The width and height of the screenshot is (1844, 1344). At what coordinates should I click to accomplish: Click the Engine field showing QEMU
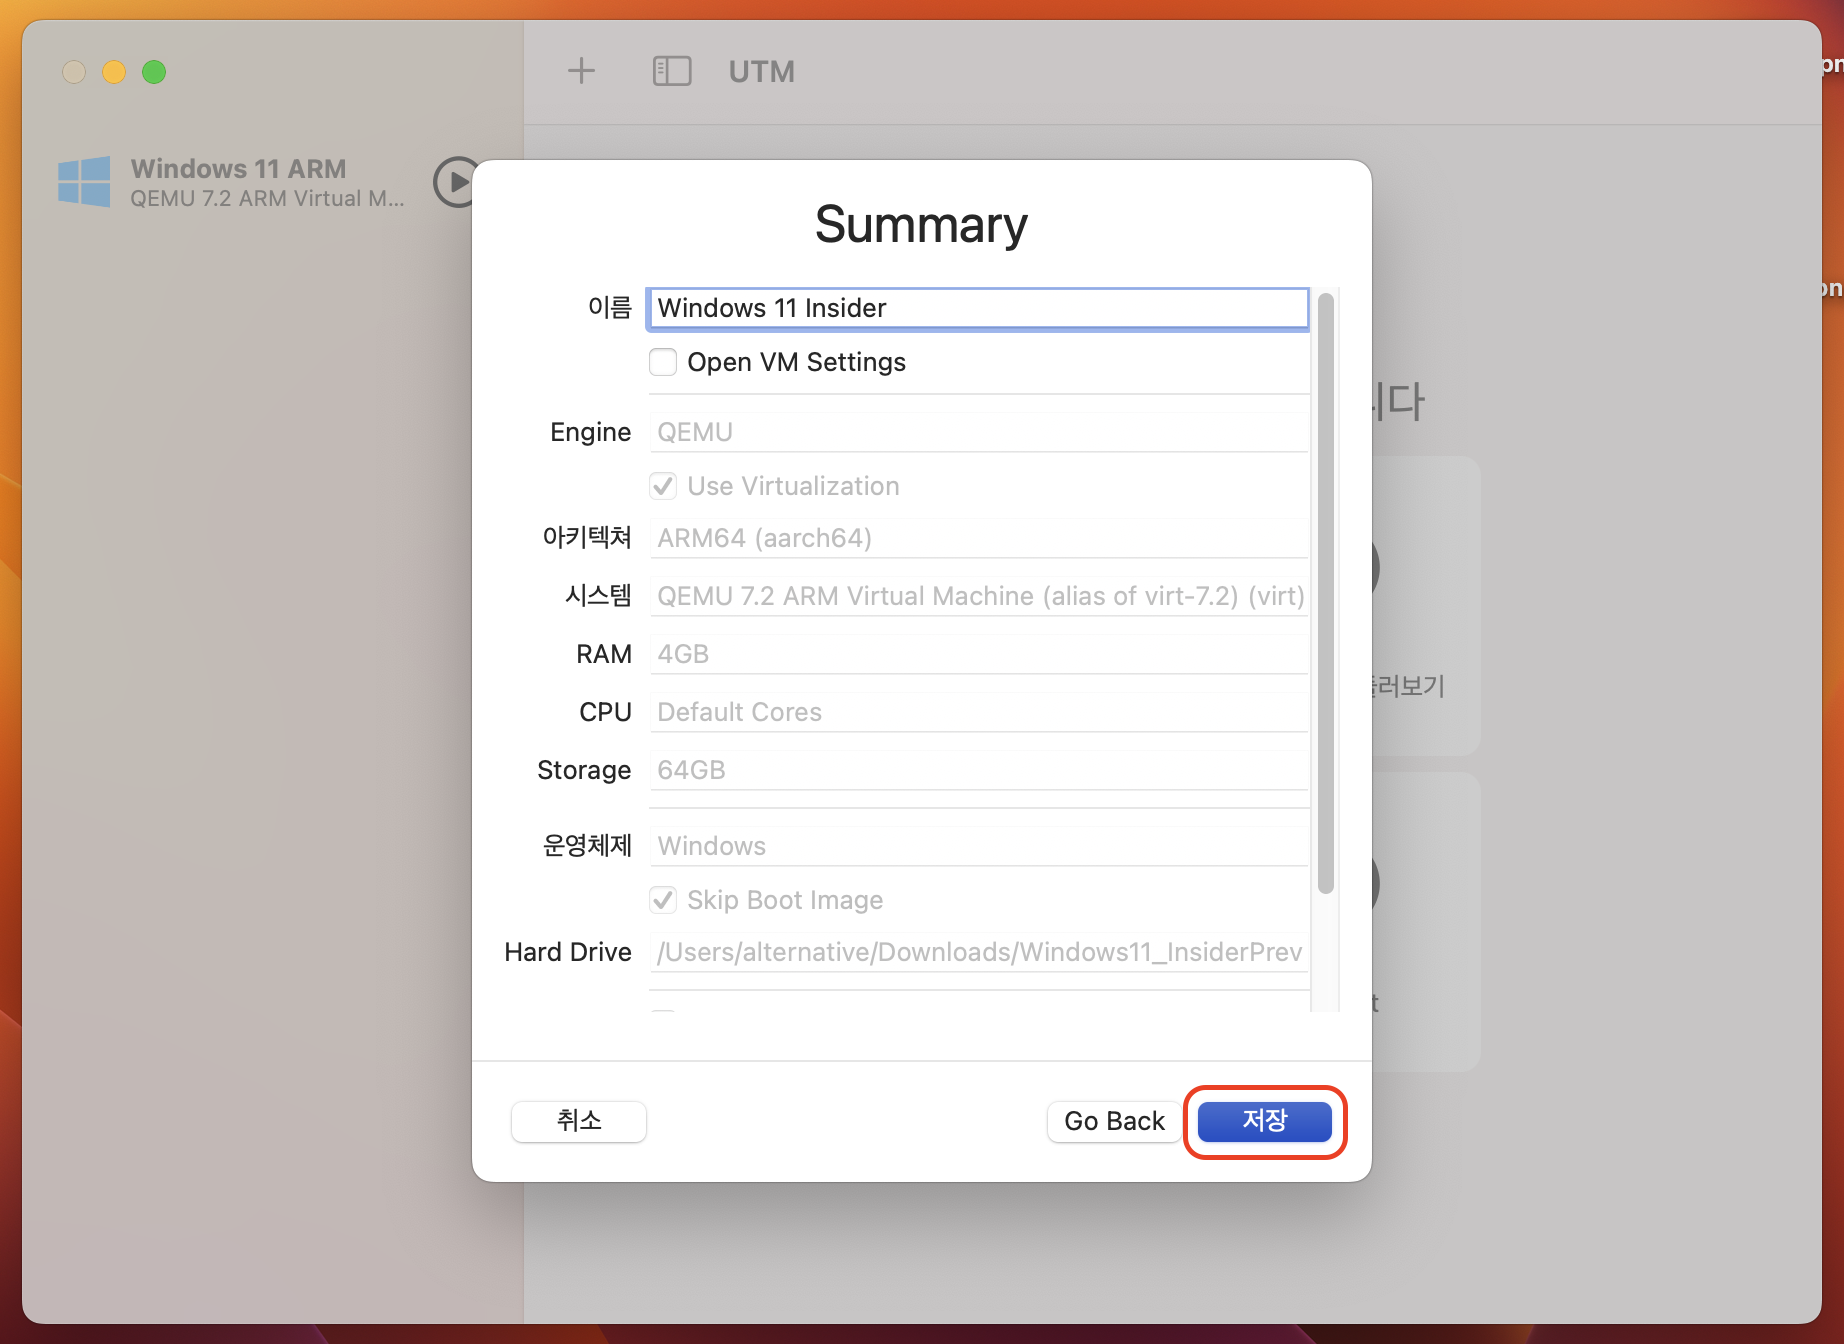pos(979,432)
